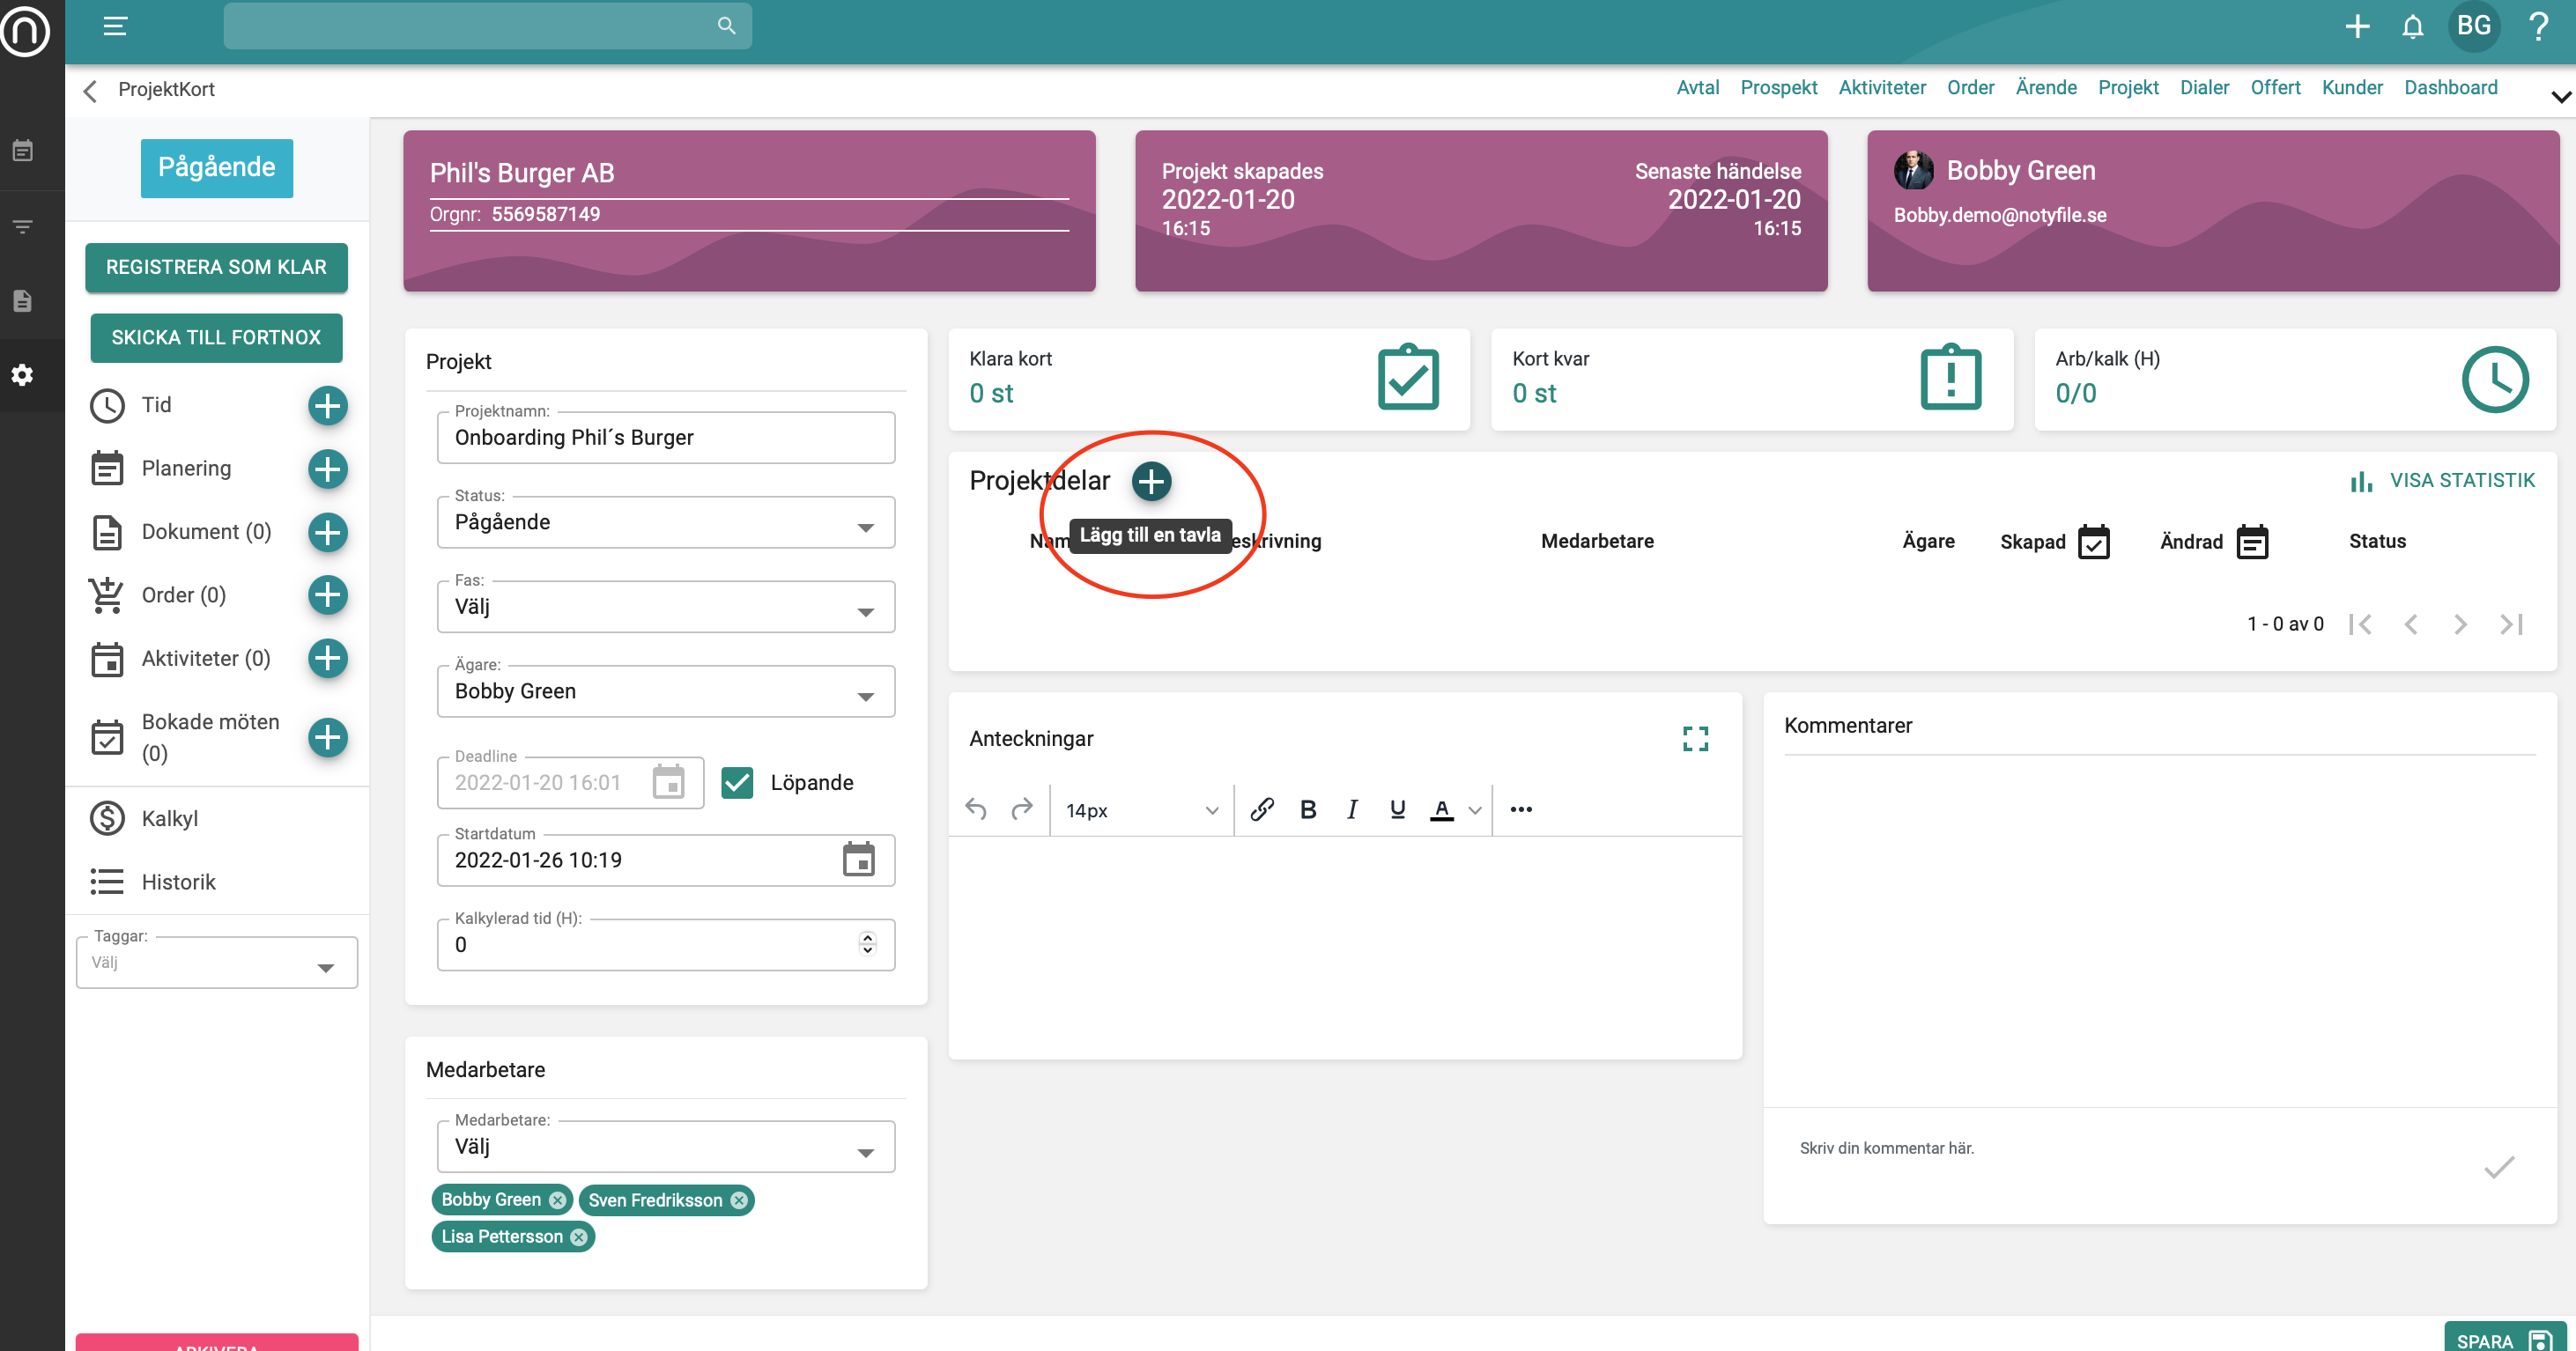Click the notification bell icon
This screenshot has width=2576, height=1351.
pyautogui.click(x=2412, y=26)
